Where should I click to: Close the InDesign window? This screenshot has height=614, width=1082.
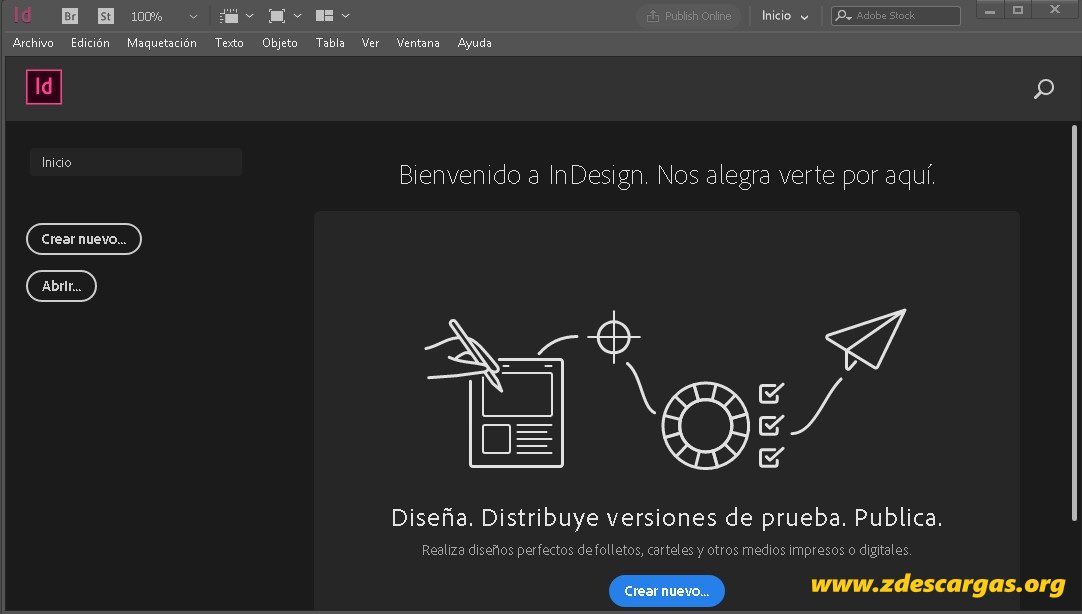point(1055,10)
